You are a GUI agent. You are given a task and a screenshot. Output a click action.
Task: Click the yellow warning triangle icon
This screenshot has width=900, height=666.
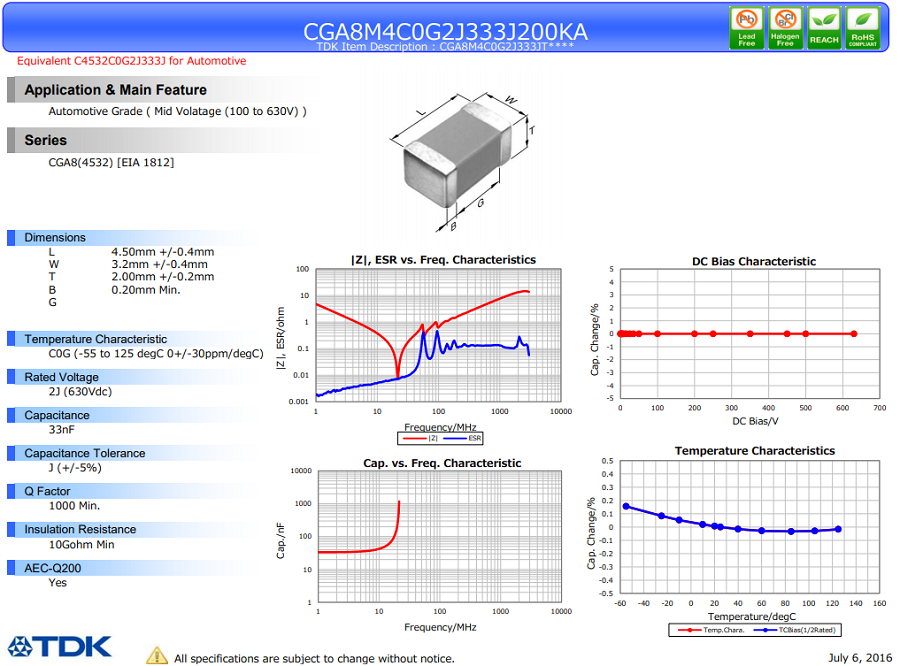coord(157,655)
